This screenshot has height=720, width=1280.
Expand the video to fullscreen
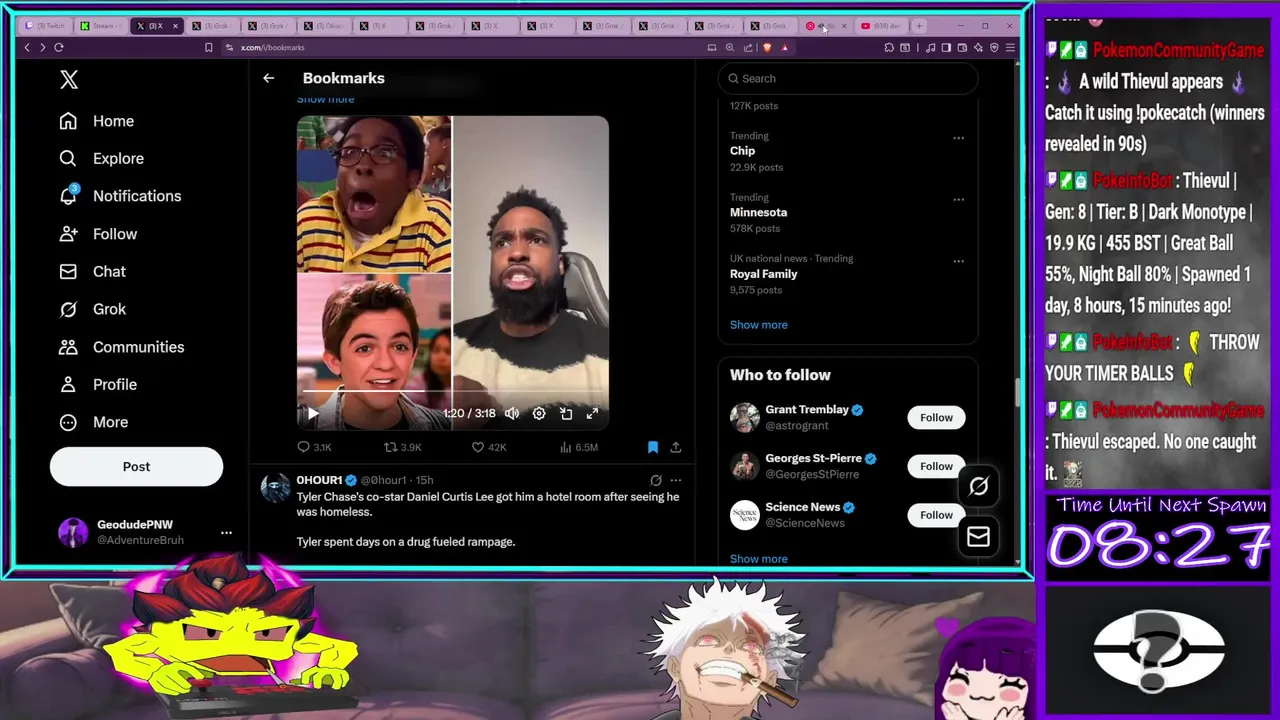[592, 413]
